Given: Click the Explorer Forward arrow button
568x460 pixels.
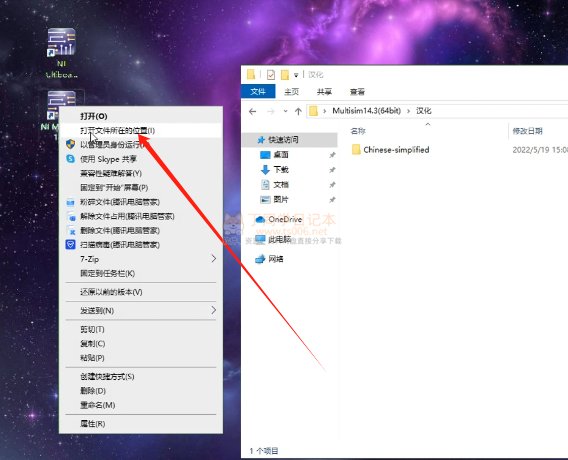Looking at the screenshot, I should (271, 111).
